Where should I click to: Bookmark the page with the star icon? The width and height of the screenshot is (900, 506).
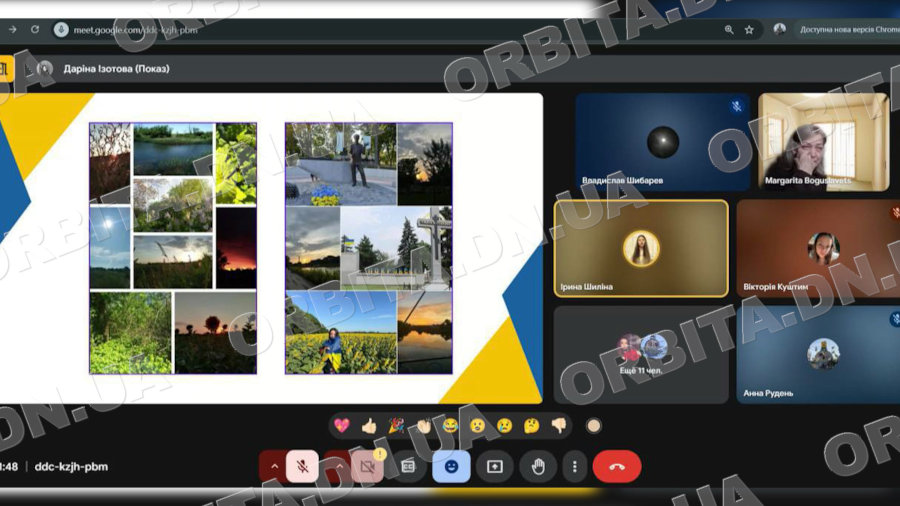749,30
